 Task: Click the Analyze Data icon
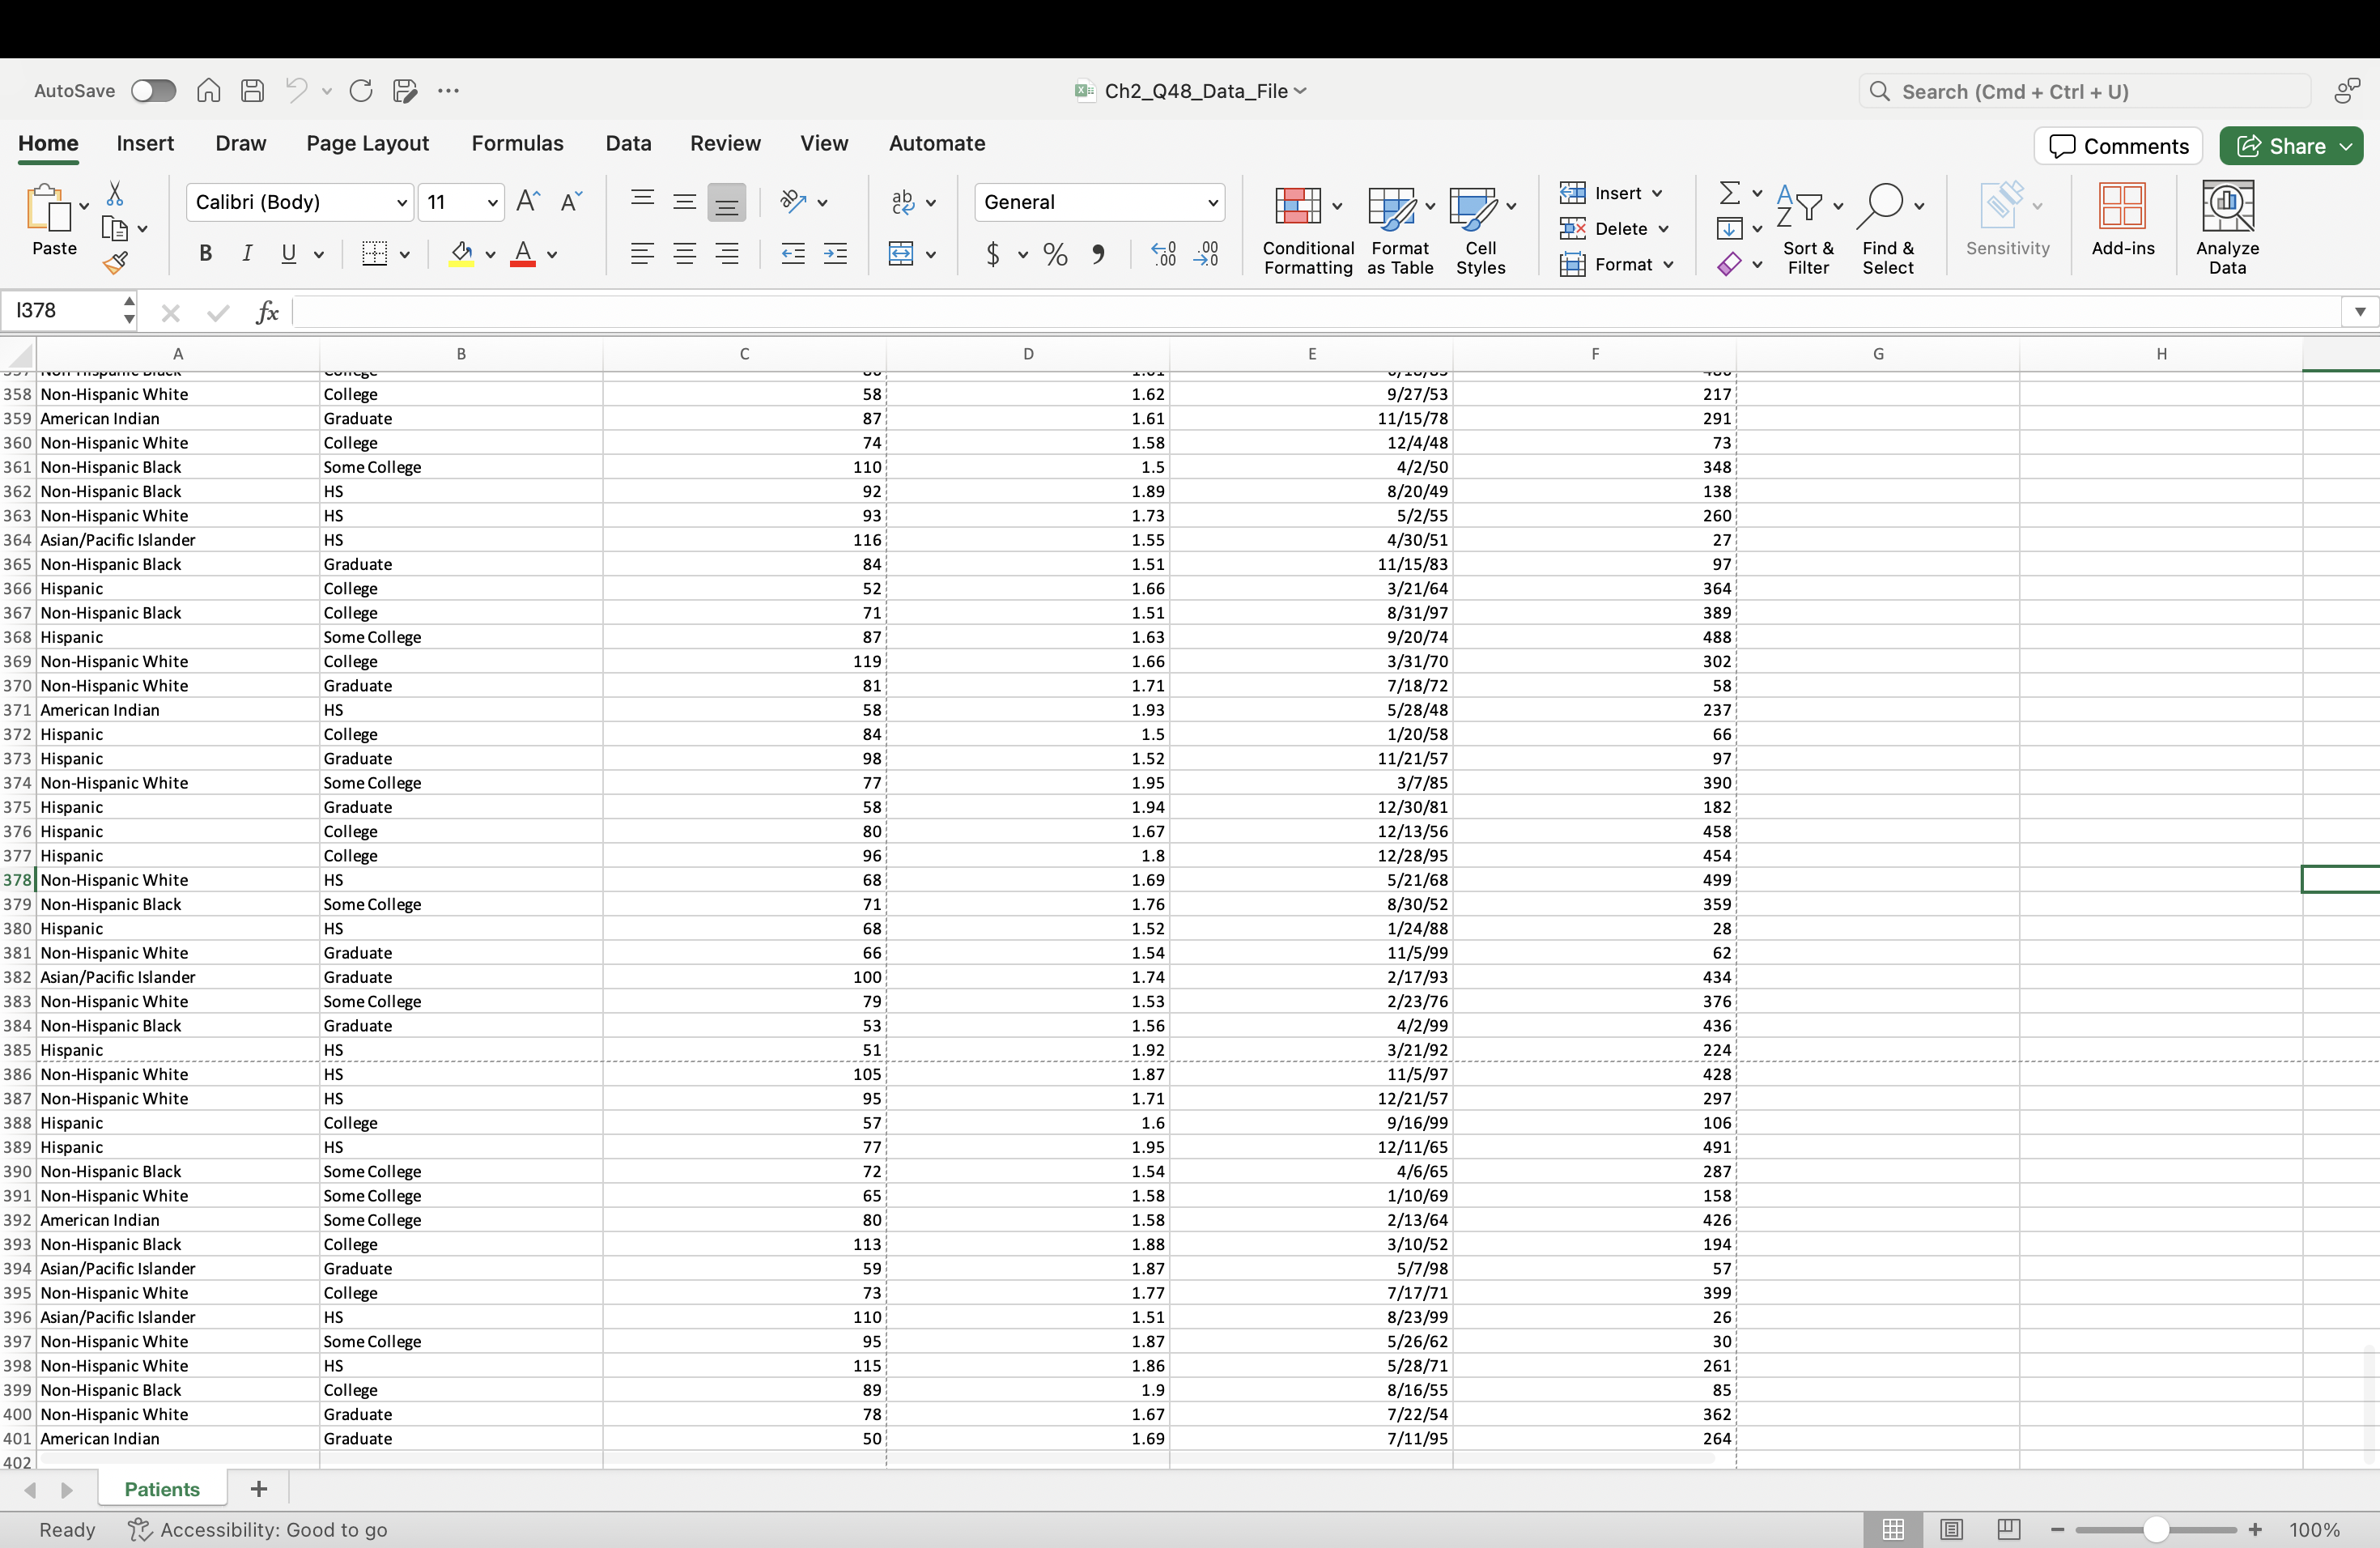point(2226,228)
